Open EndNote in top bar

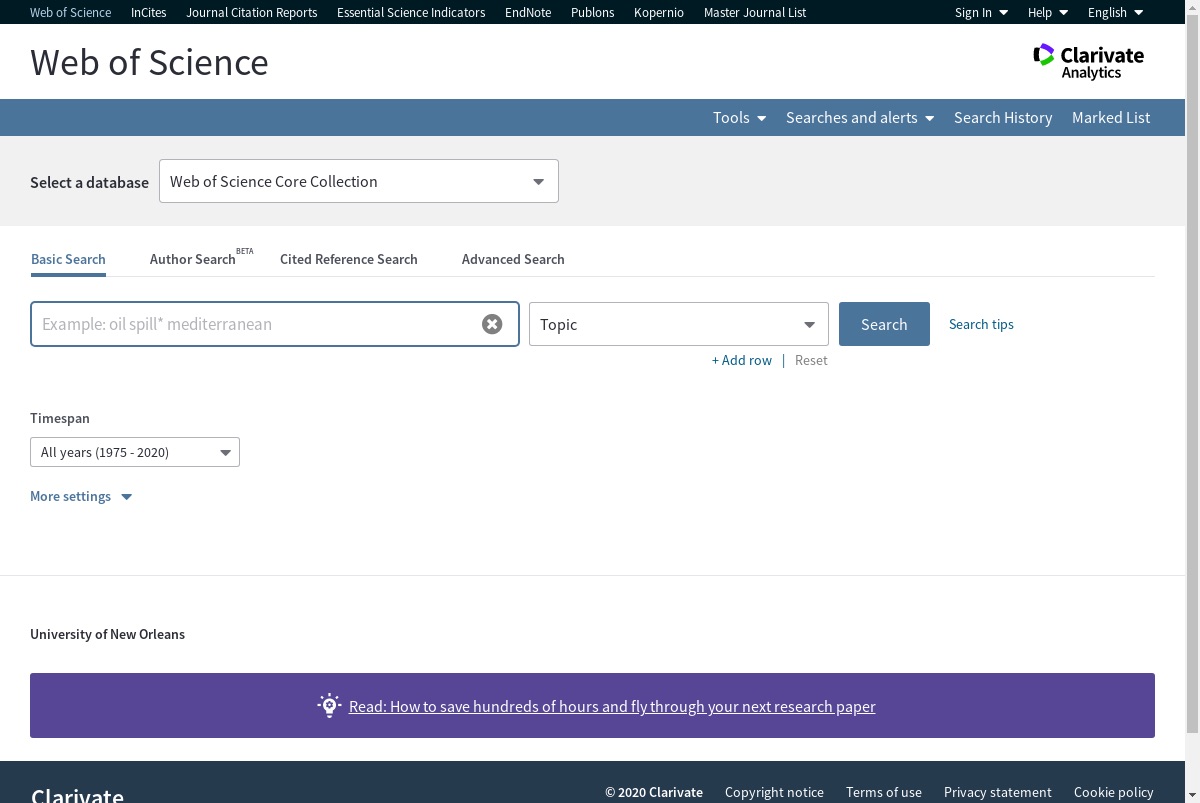[x=528, y=12]
